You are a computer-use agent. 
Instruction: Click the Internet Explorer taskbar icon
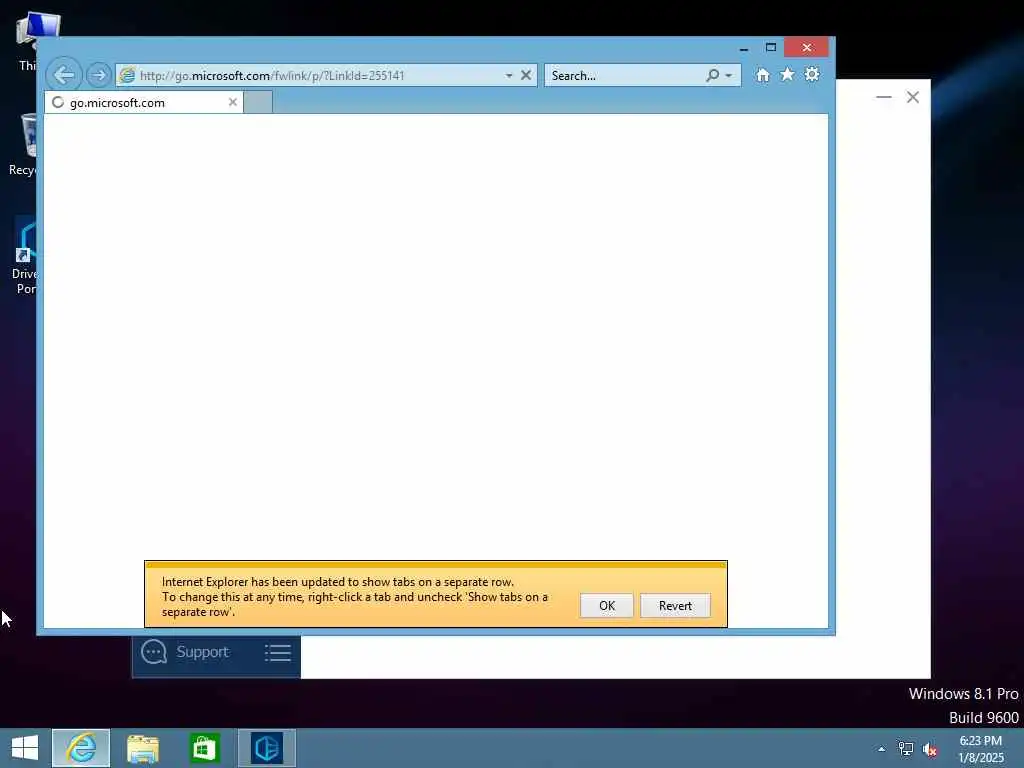pos(81,748)
